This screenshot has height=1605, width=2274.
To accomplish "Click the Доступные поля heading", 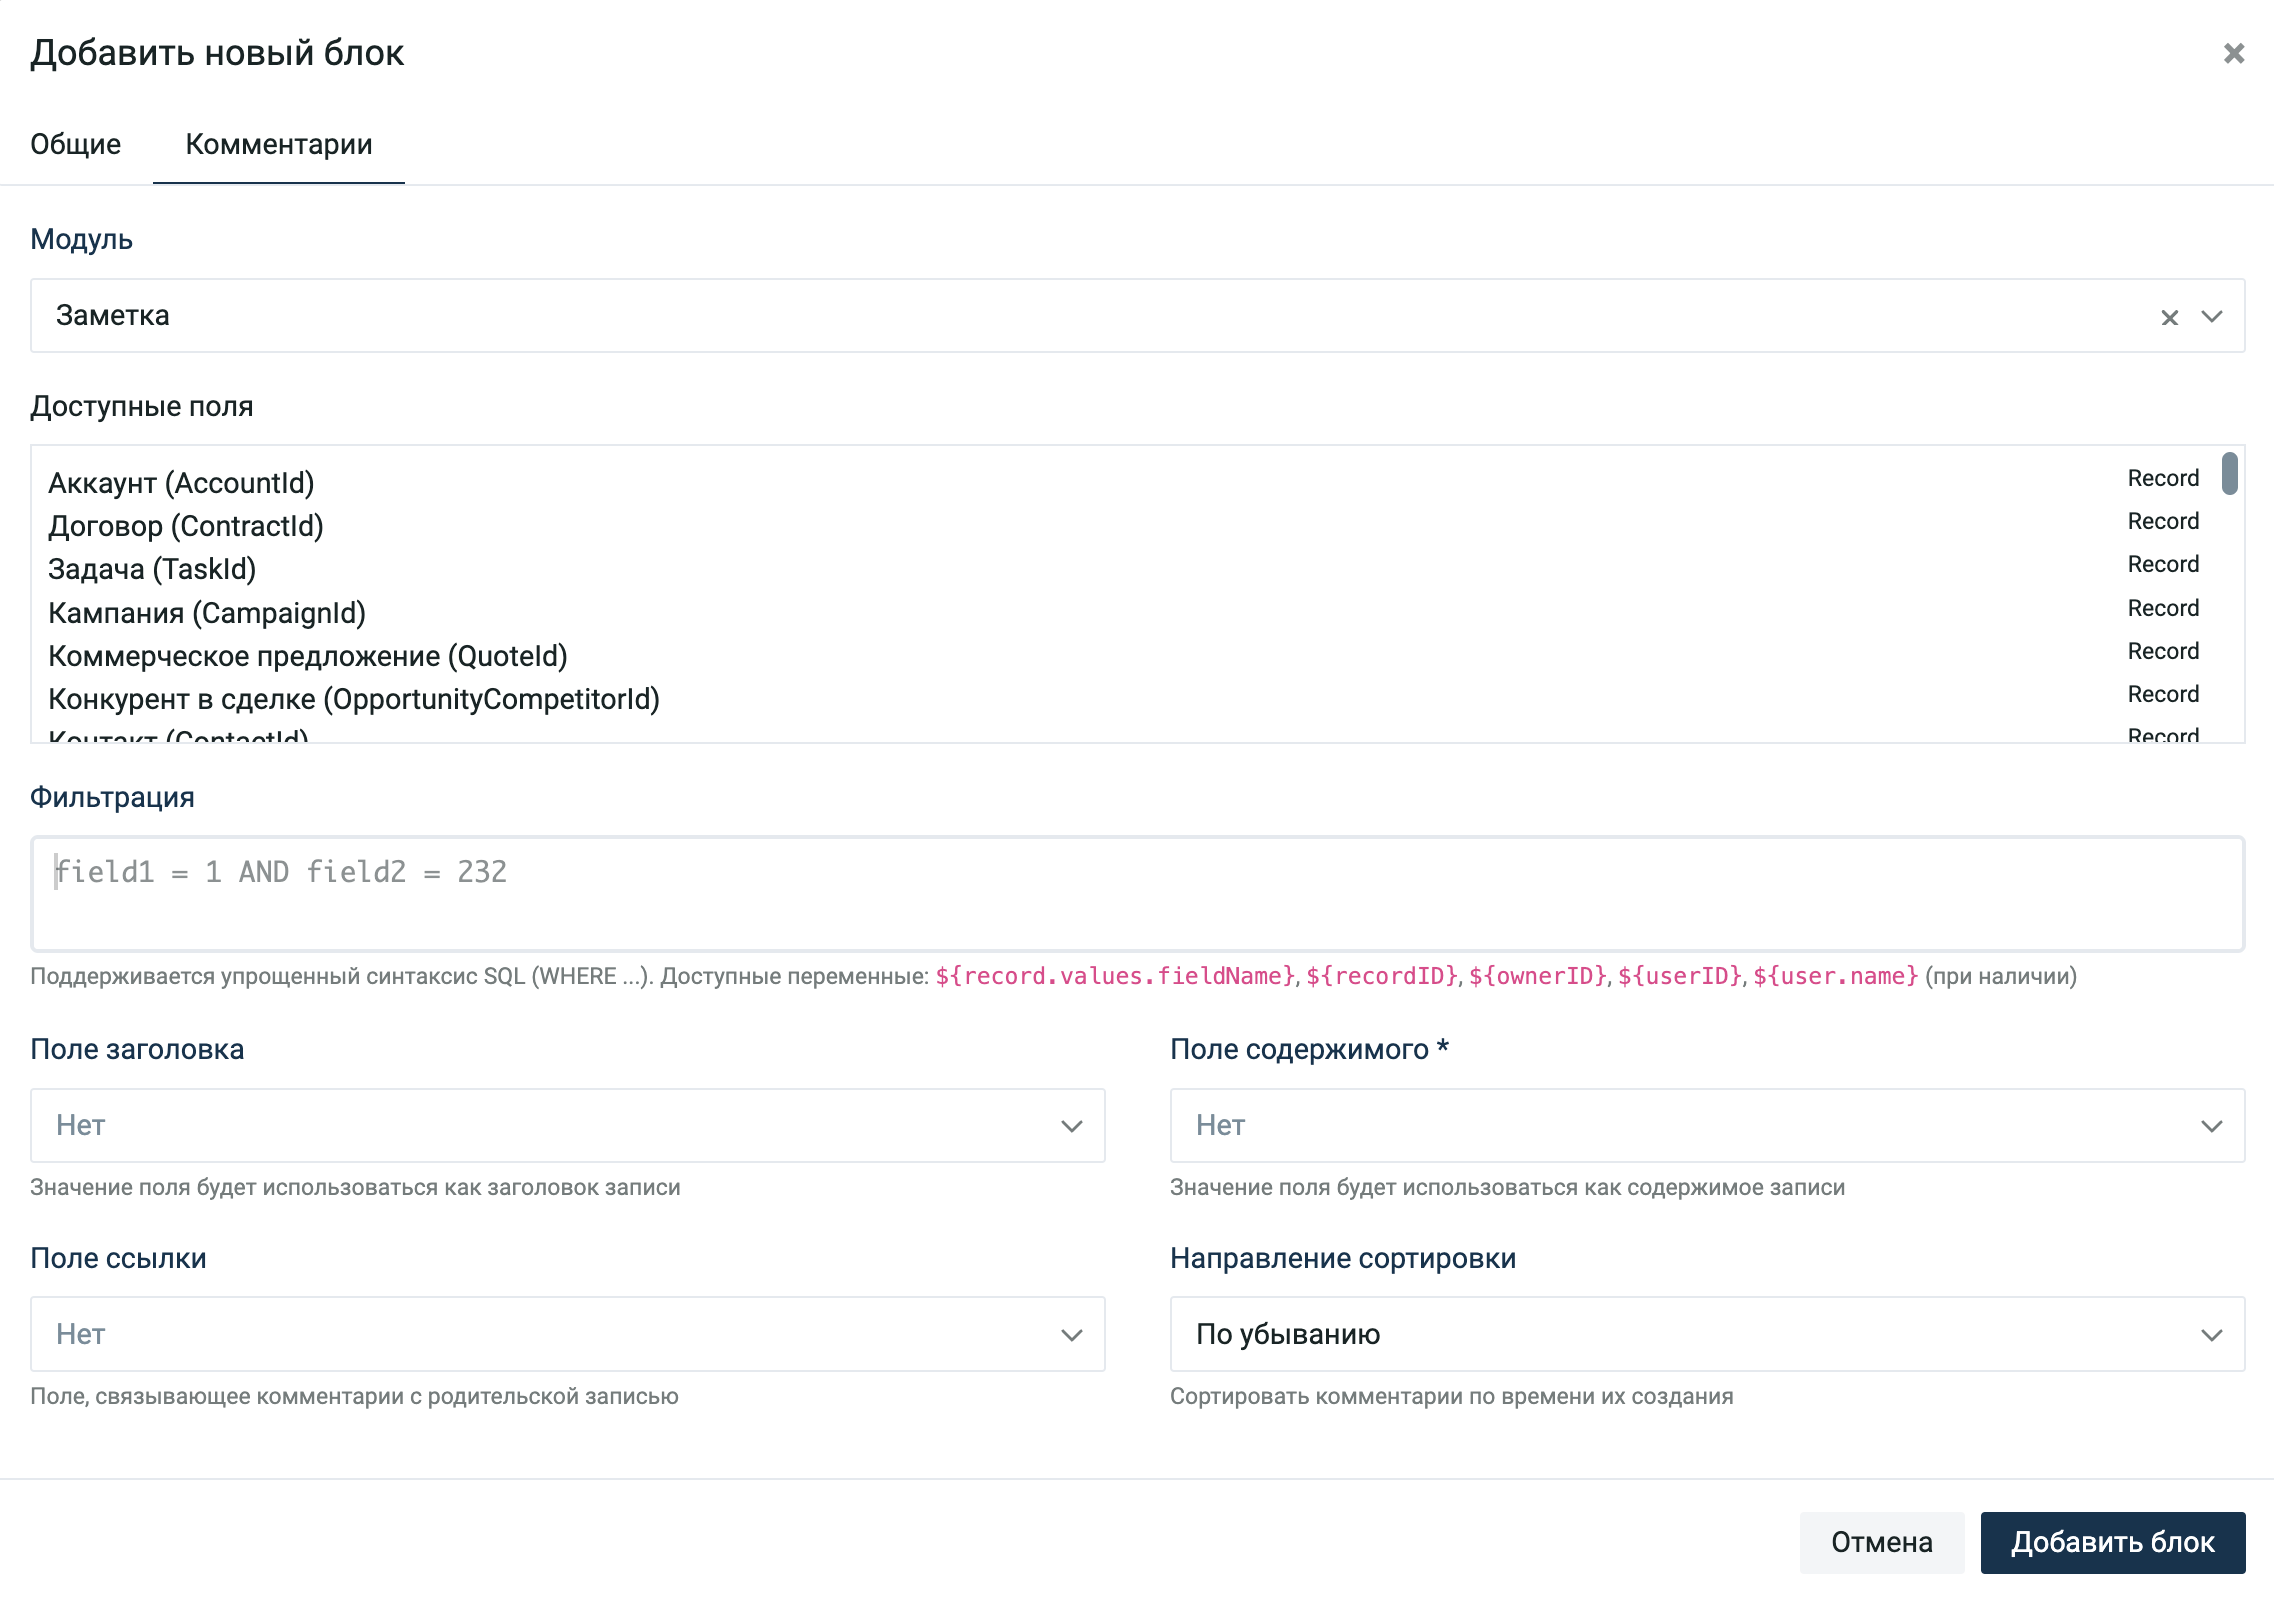I will coord(141,407).
